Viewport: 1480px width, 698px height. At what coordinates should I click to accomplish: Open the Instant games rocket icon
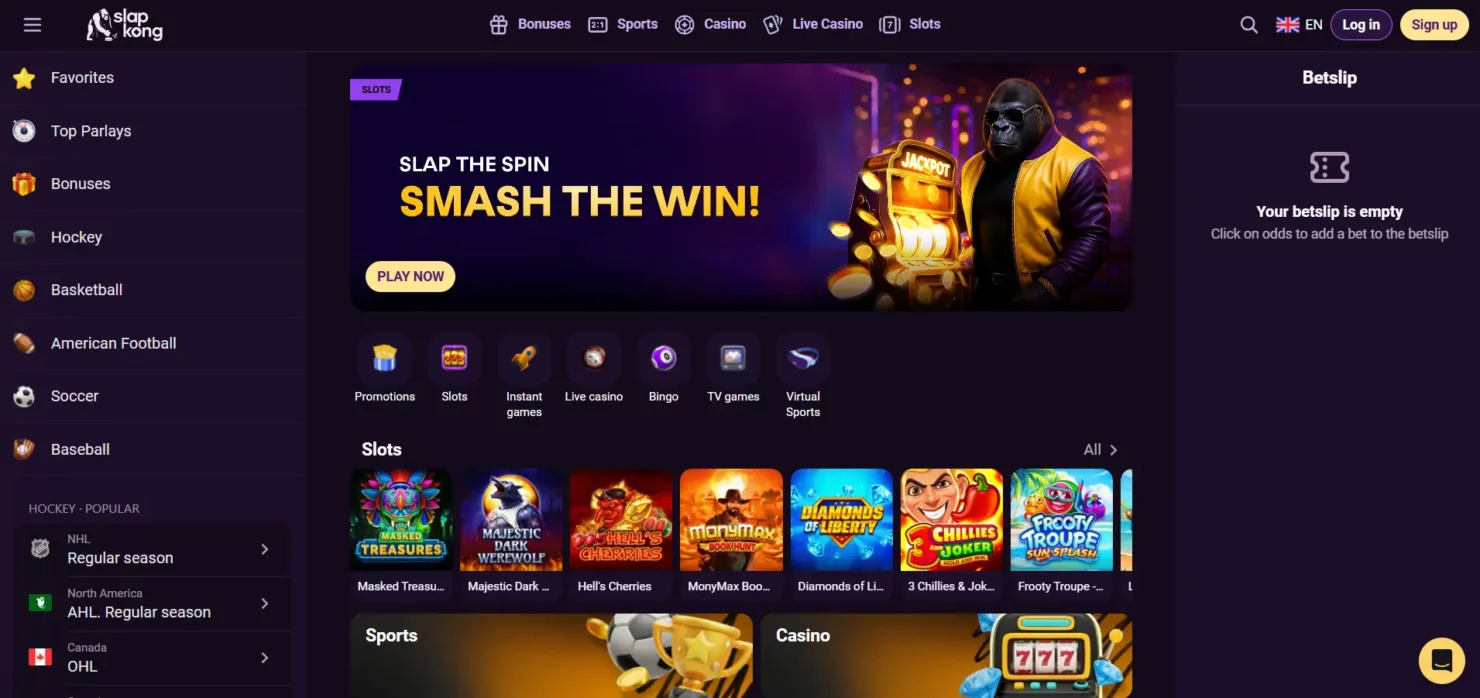point(524,358)
